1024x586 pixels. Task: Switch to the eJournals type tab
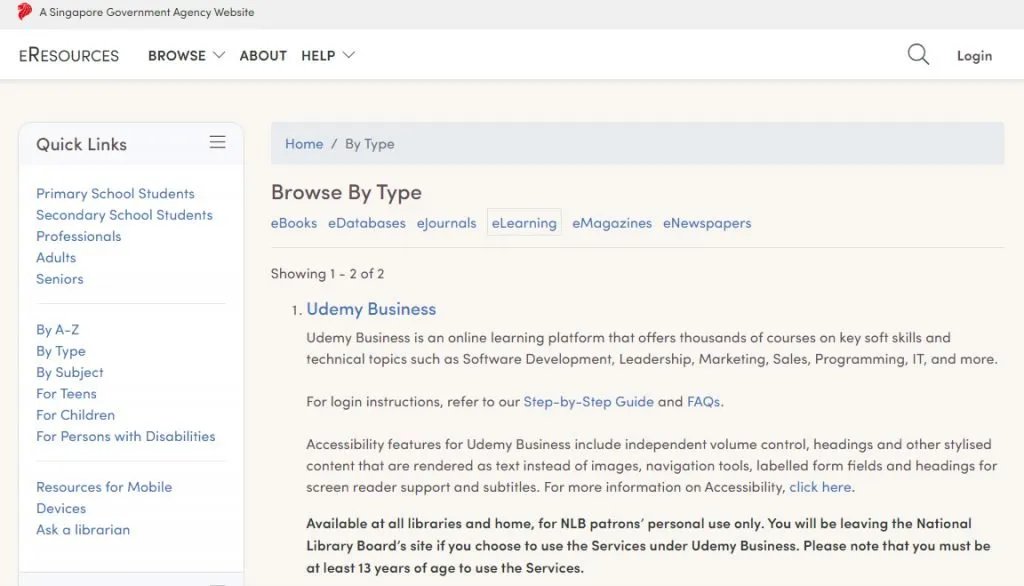click(447, 223)
